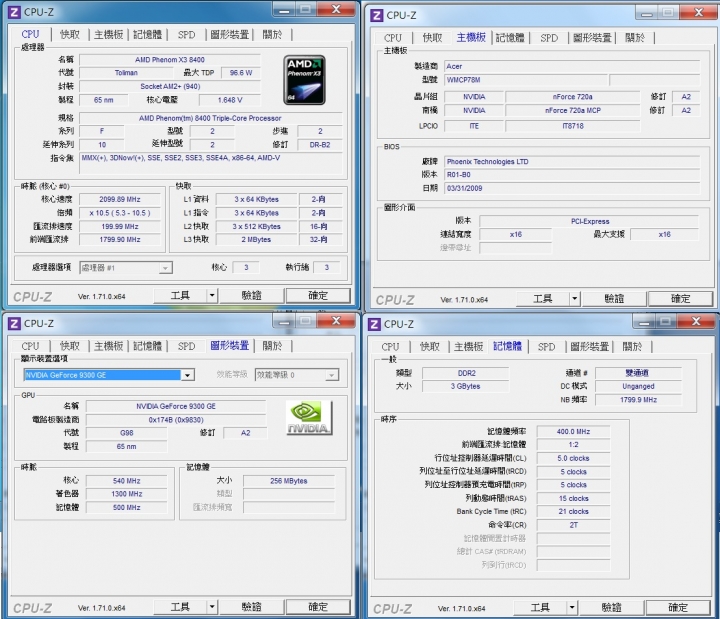This screenshot has width=720, height=619.
Task: Click 確定 button in the motherboard window
Action: (681, 299)
